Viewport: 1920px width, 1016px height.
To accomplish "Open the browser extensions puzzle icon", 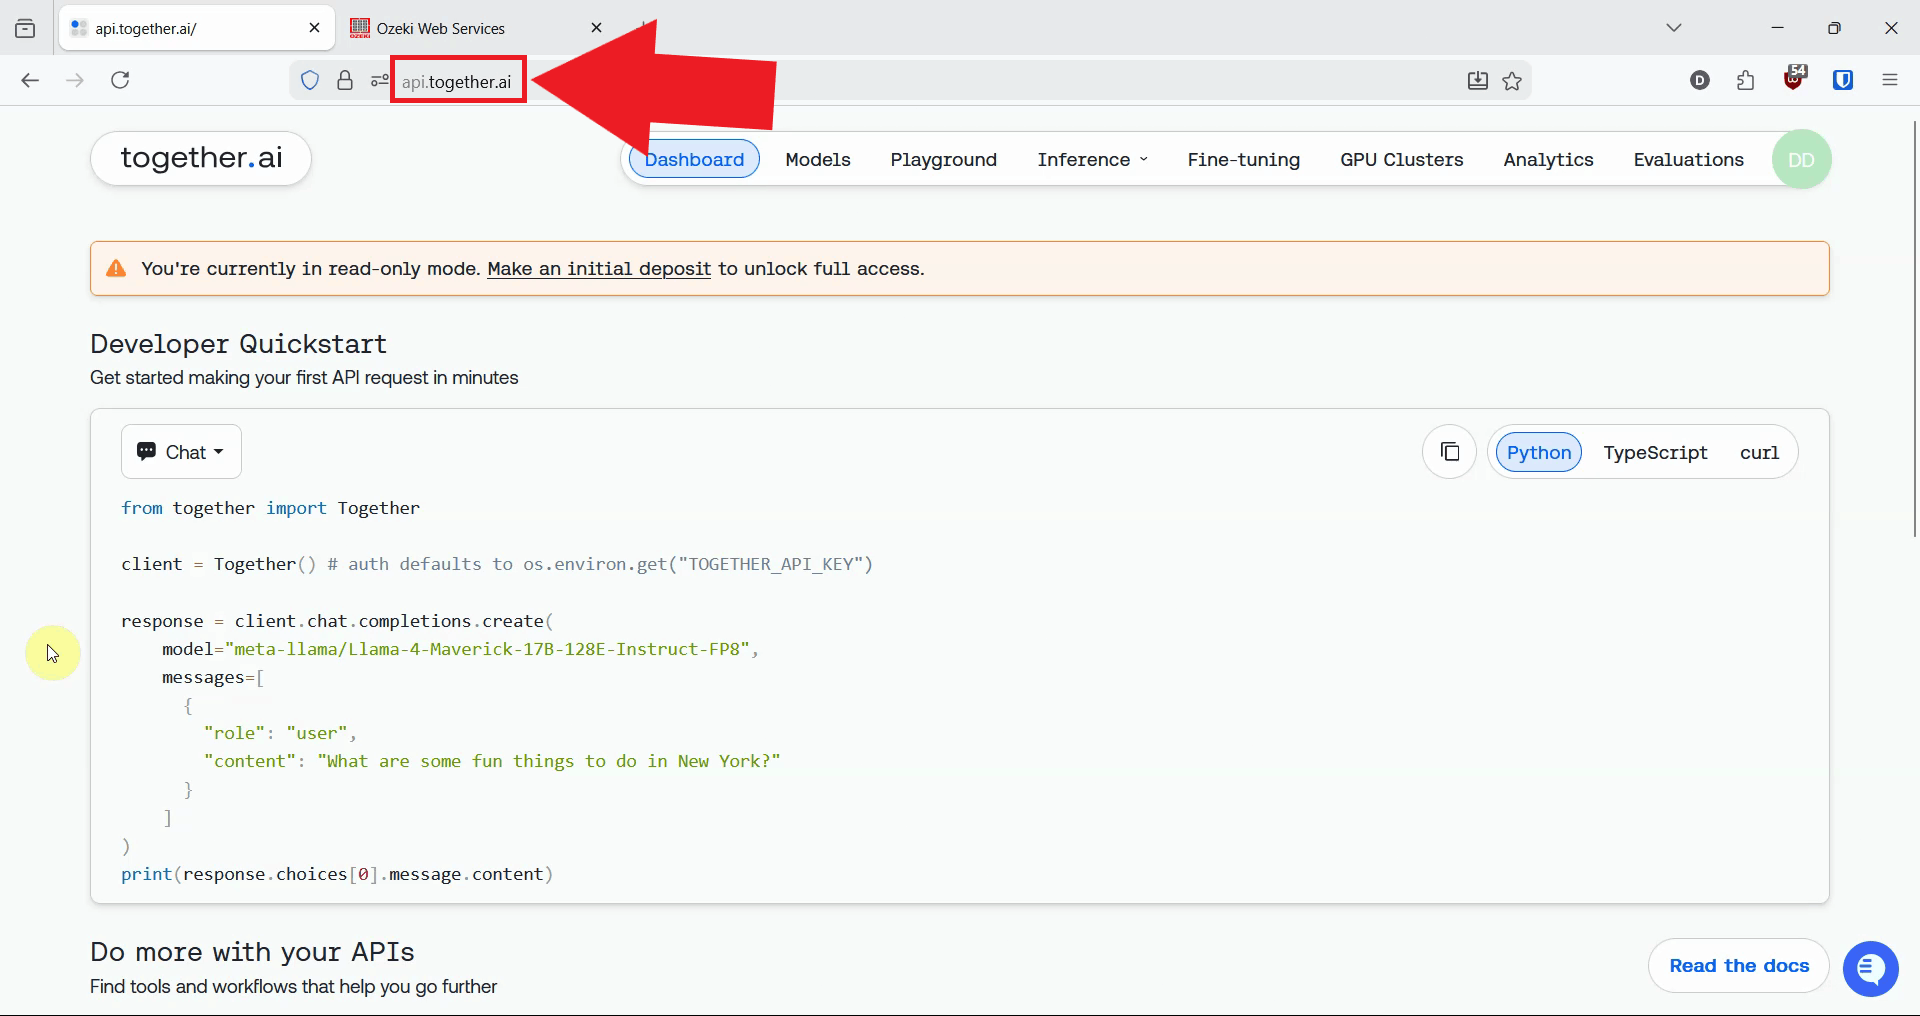I will click(1746, 81).
